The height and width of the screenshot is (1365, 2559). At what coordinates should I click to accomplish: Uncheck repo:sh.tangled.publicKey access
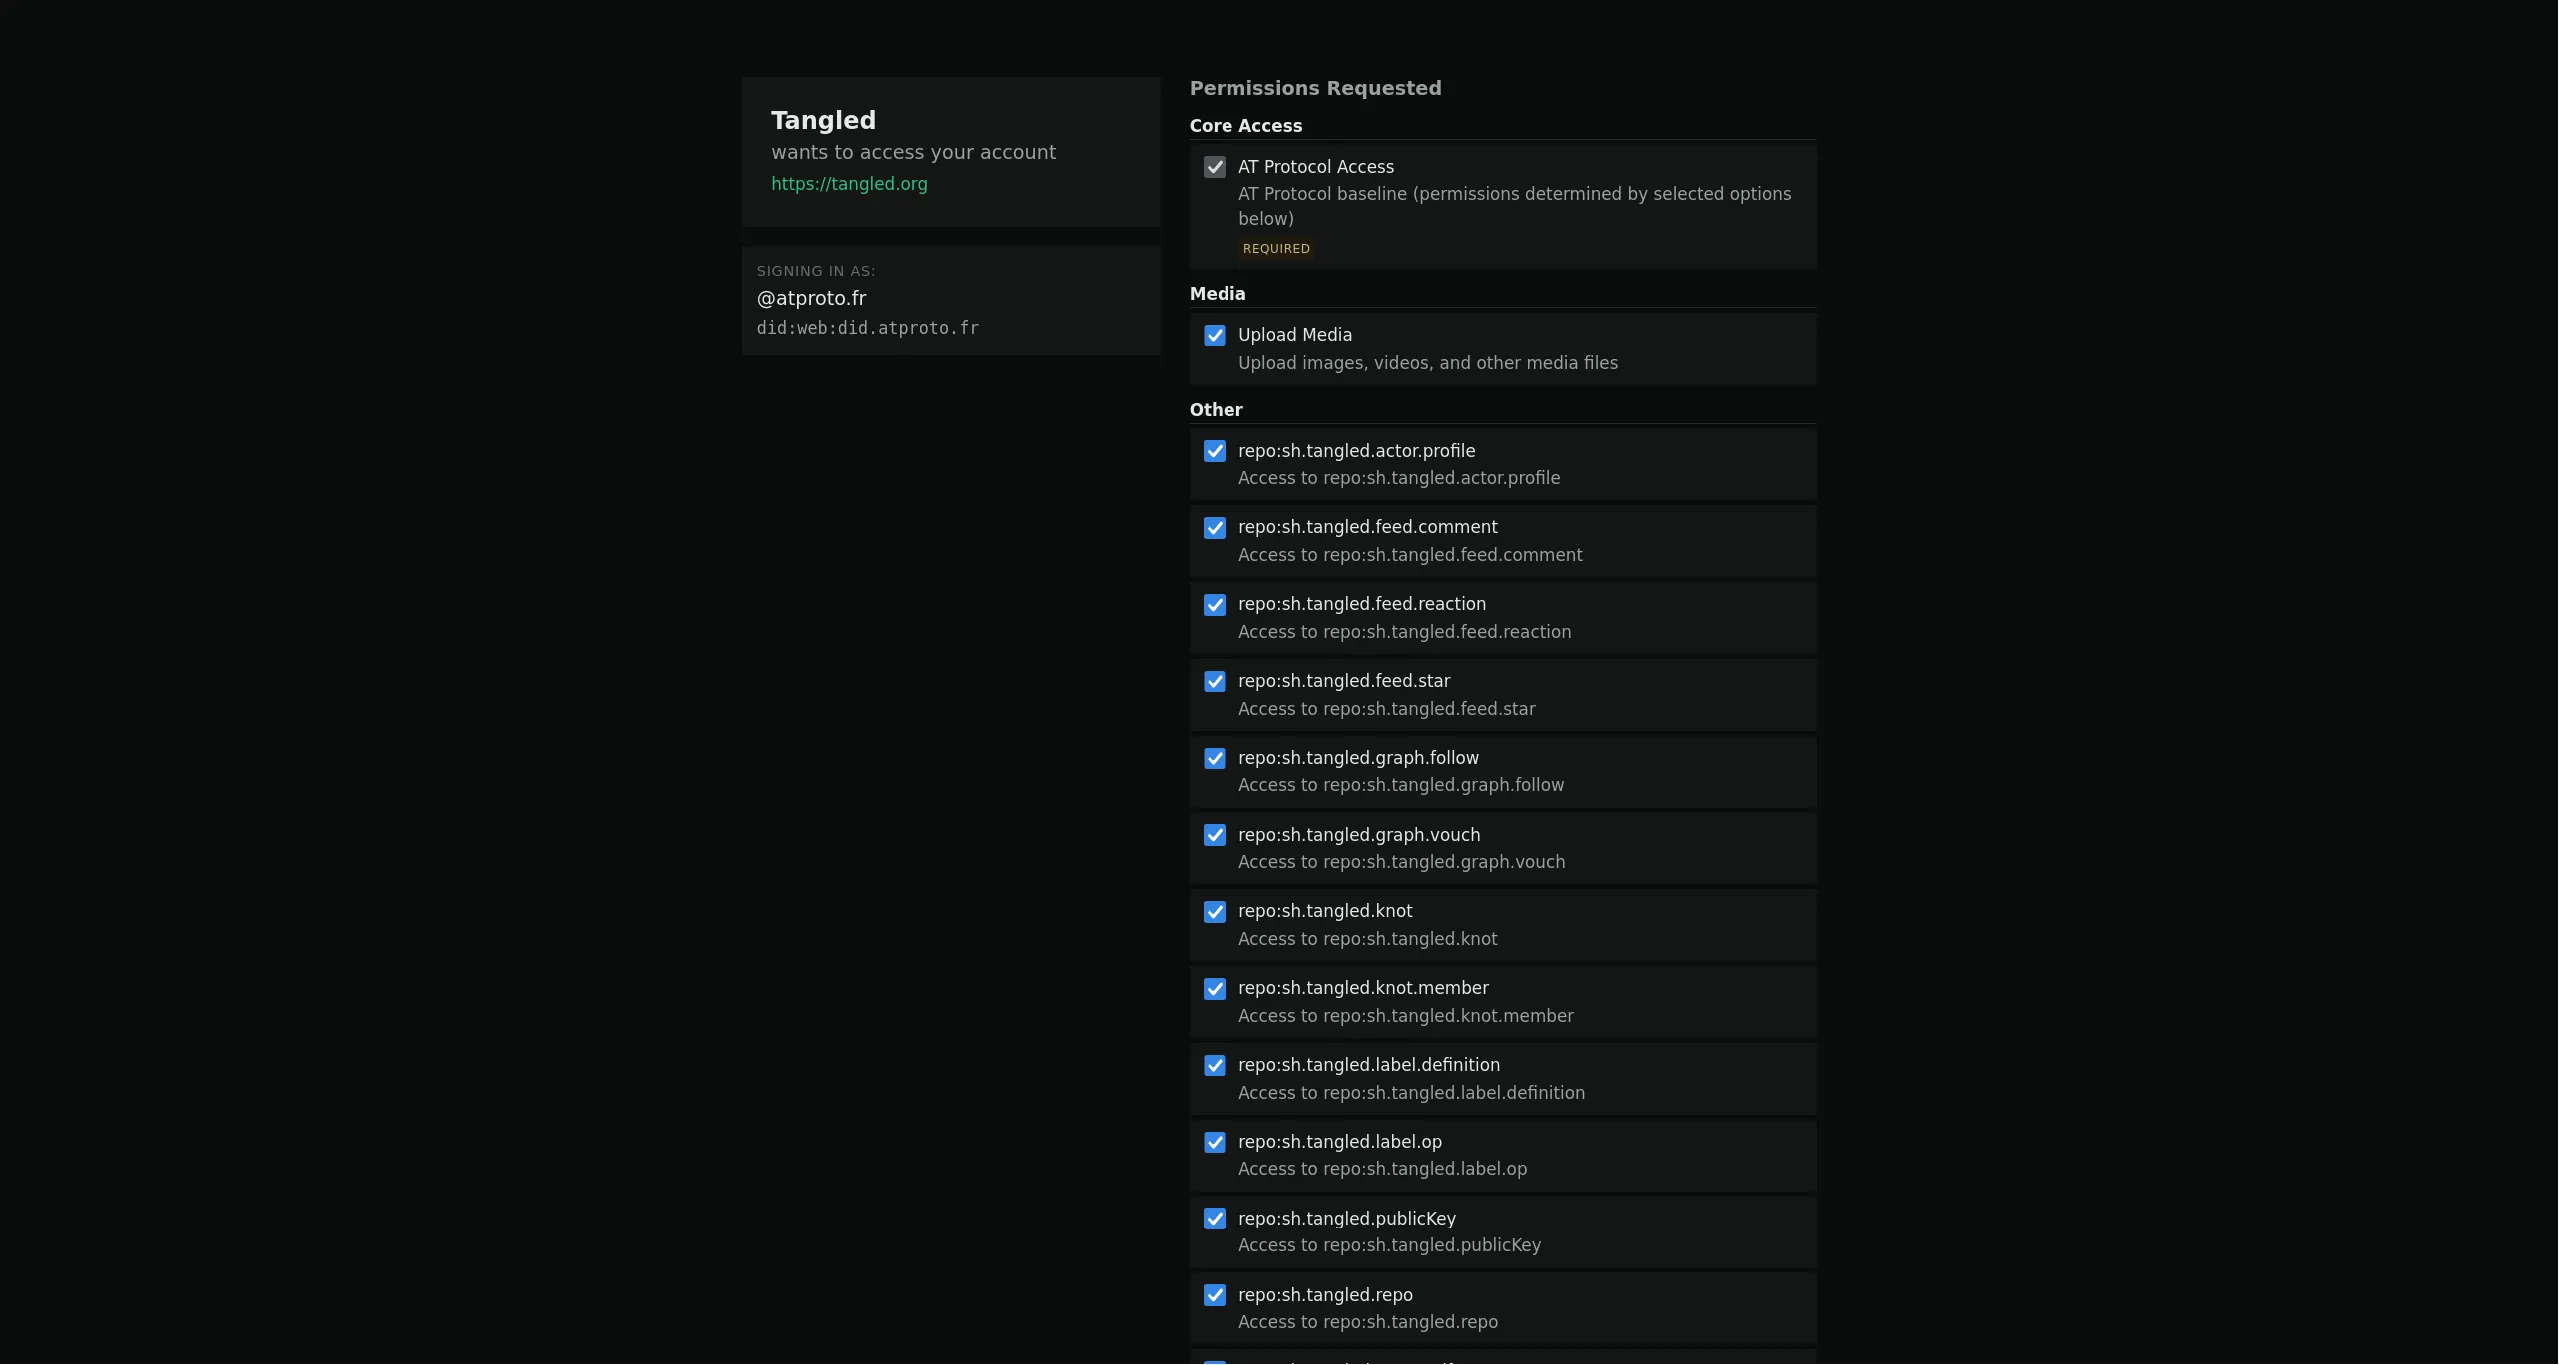click(x=1214, y=1219)
